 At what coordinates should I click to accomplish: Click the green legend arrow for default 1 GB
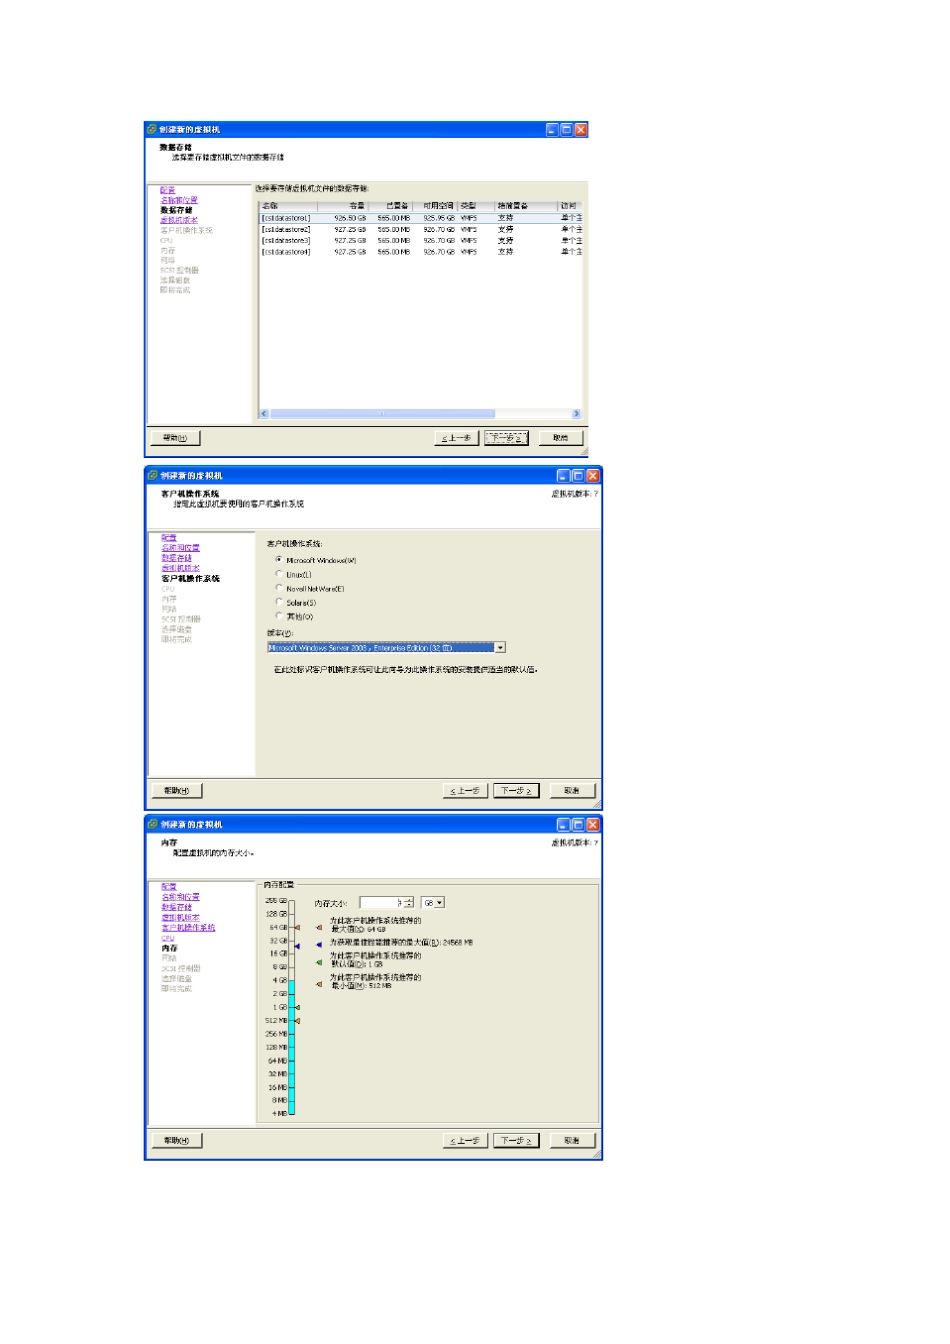[x=319, y=963]
